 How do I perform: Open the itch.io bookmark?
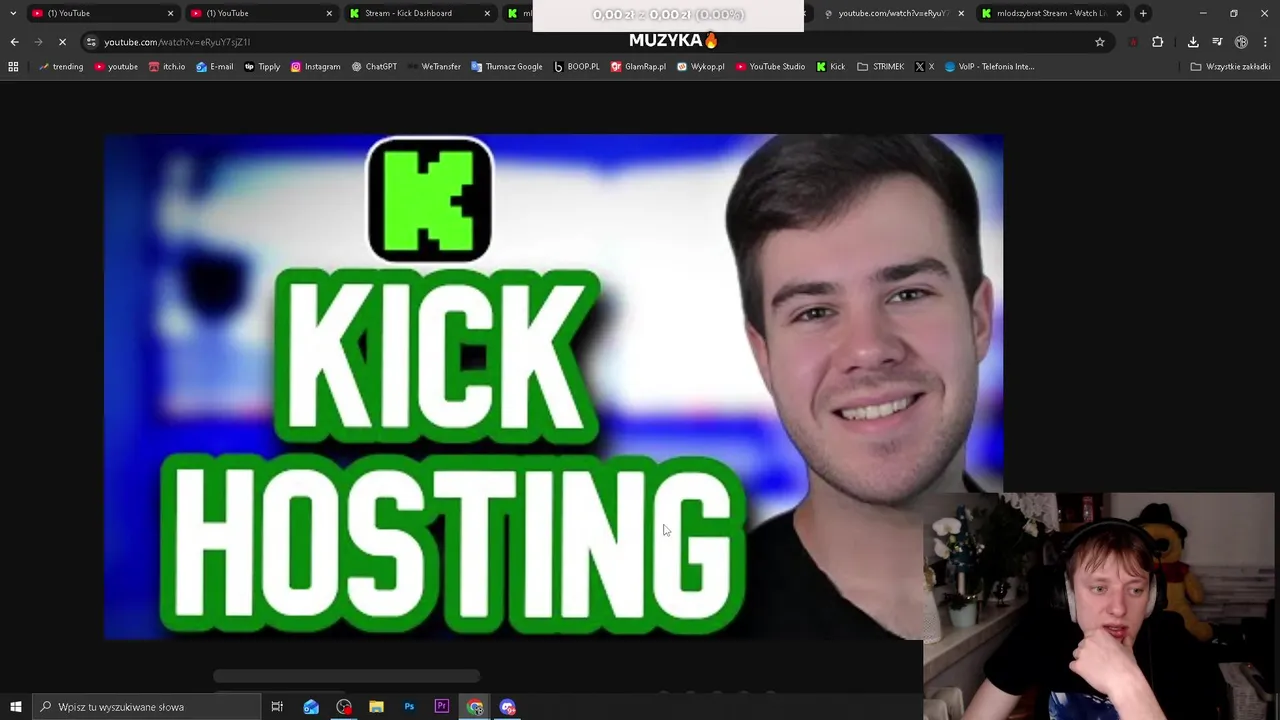pos(167,67)
